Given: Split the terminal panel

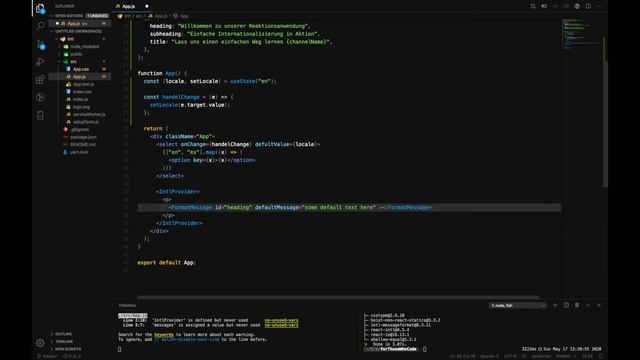Looking at the screenshot, I should [x=566, y=305].
